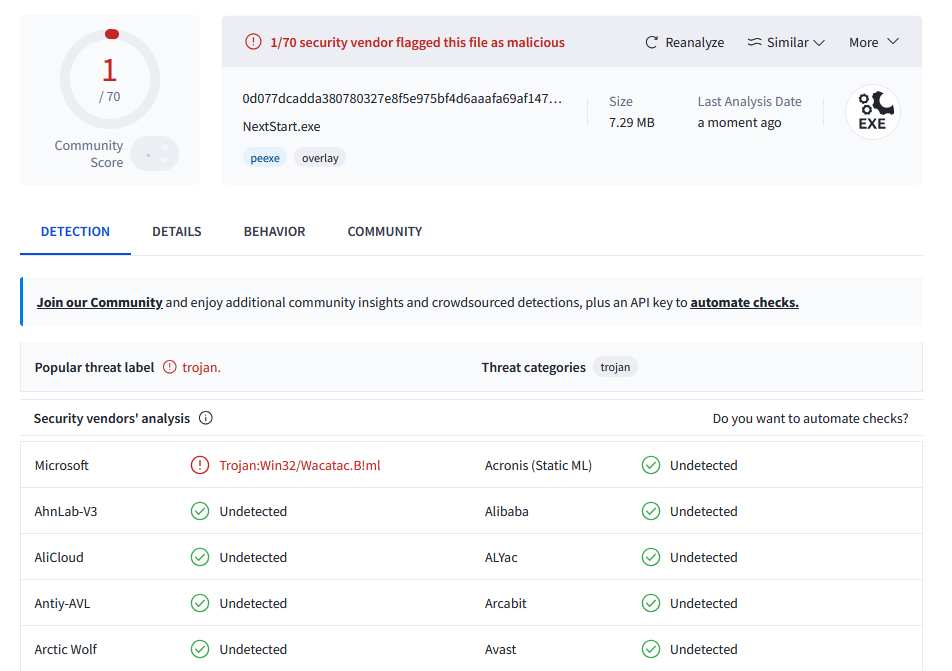Vote up on the Community Score
Viewport: 952px width, 671px height.
coord(165,147)
